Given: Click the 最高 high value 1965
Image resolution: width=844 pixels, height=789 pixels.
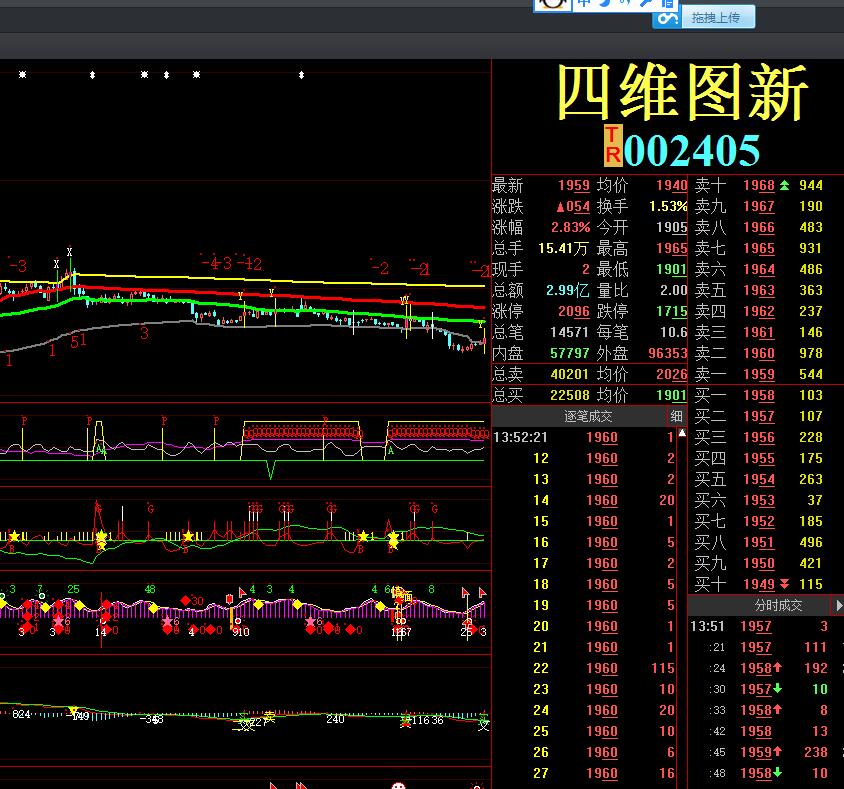Looking at the screenshot, I should tap(672, 249).
